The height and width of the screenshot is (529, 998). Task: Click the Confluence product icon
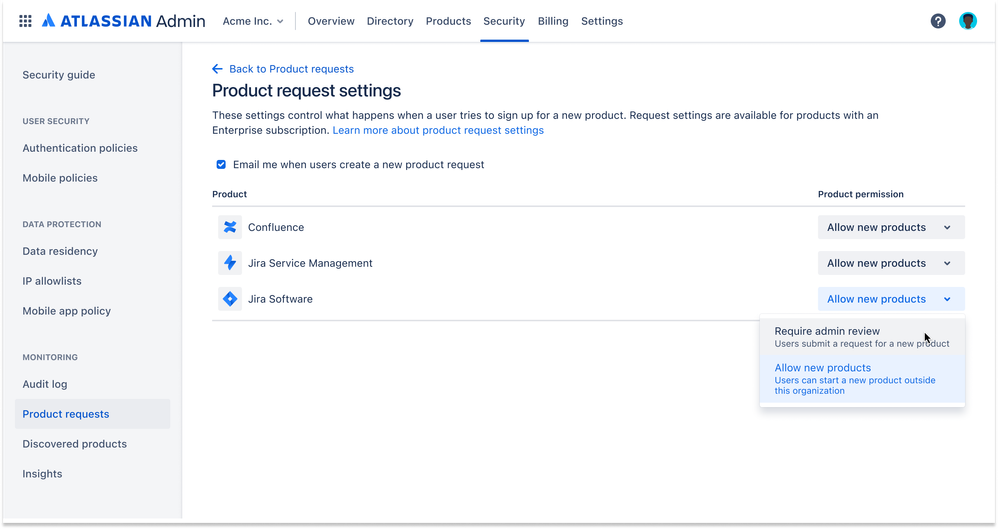[230, 227]
